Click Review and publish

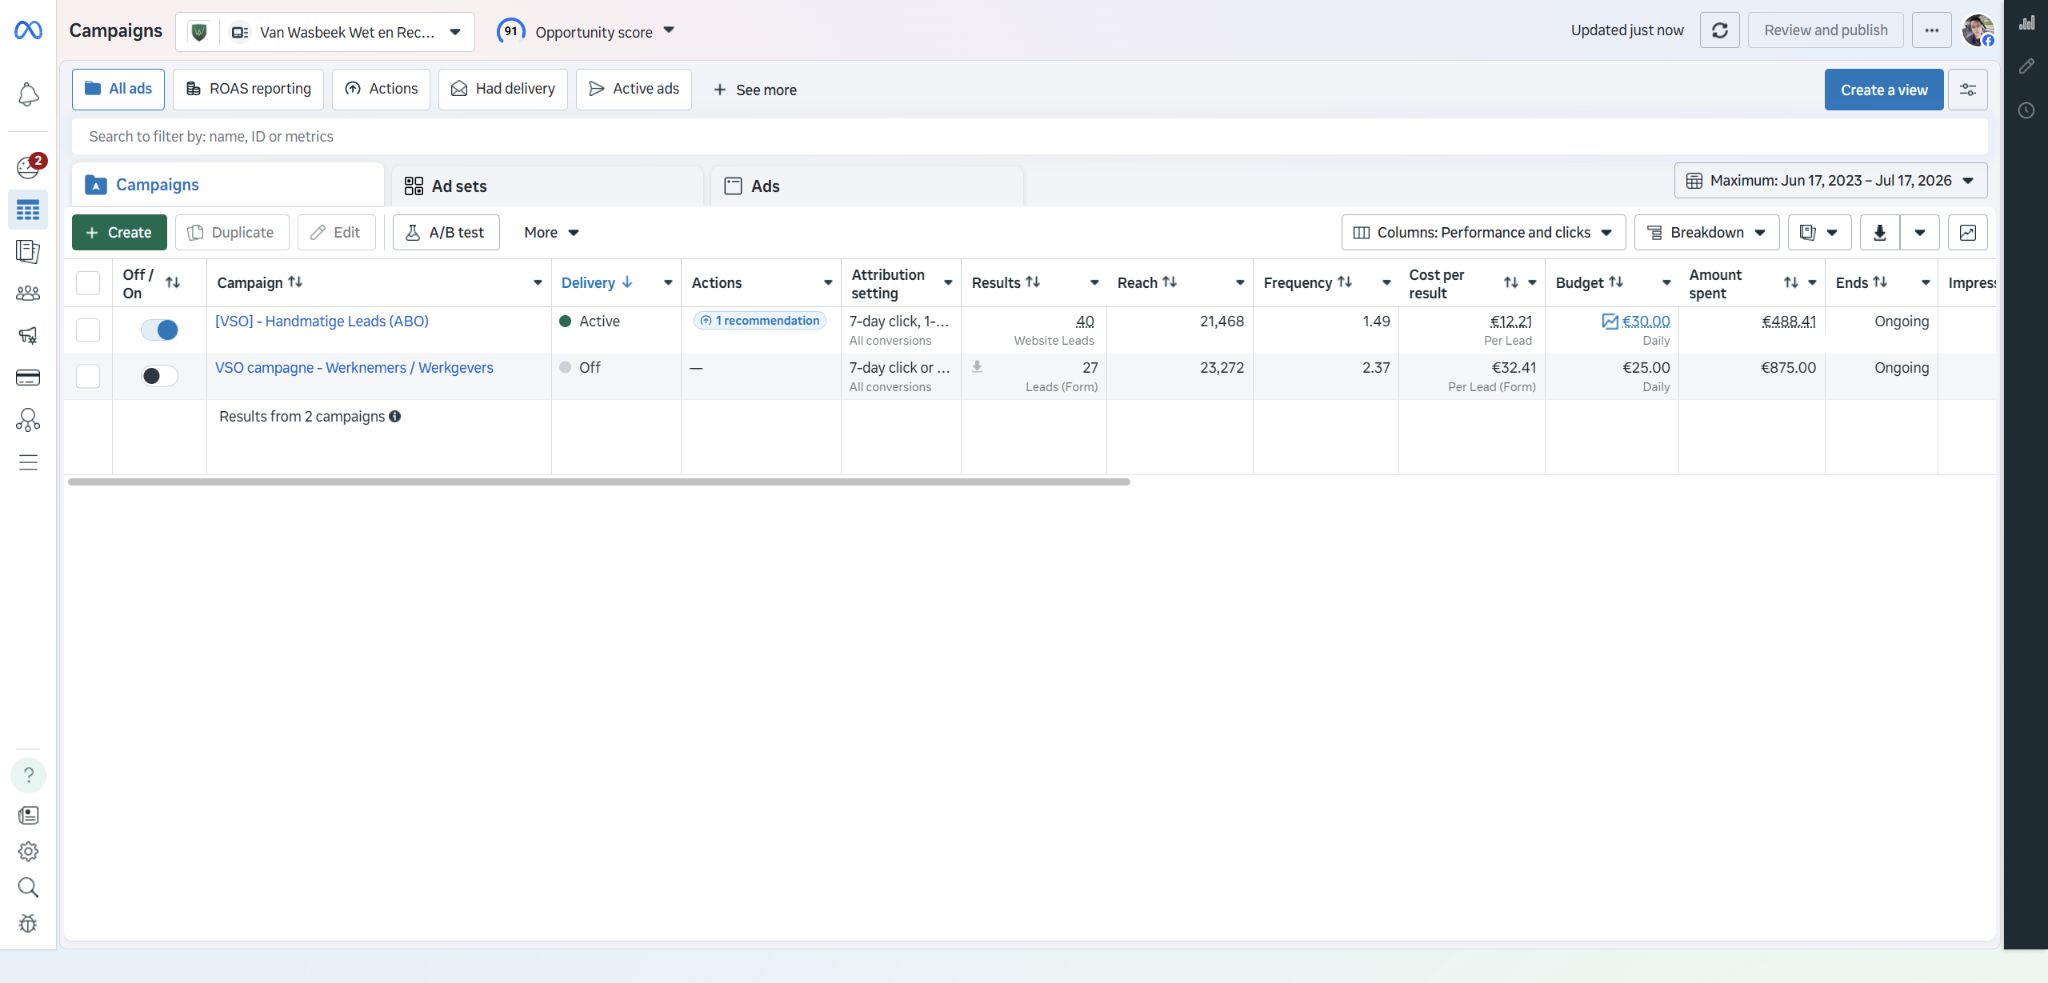click(x=1825, y=30)
